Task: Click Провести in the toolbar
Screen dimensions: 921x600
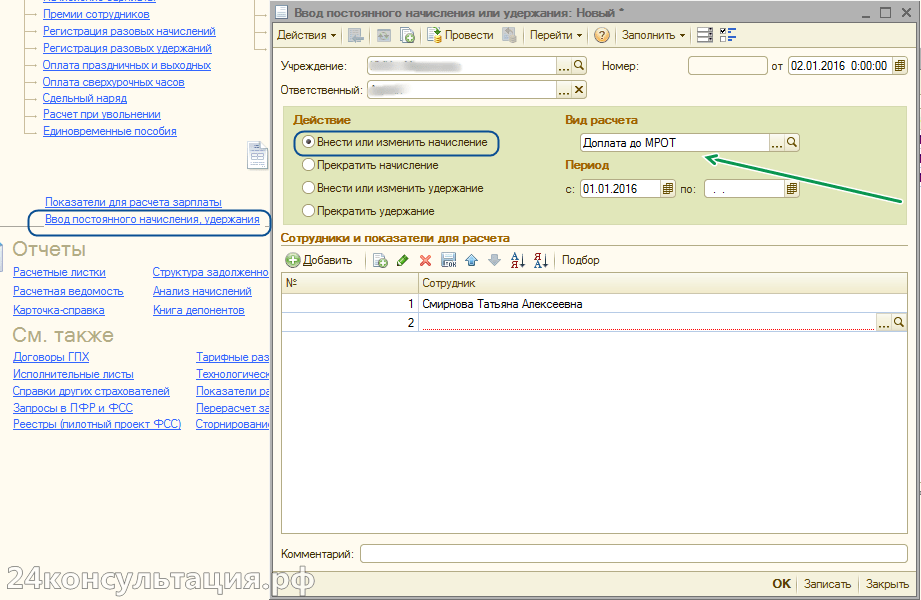Action: (460, 35)
